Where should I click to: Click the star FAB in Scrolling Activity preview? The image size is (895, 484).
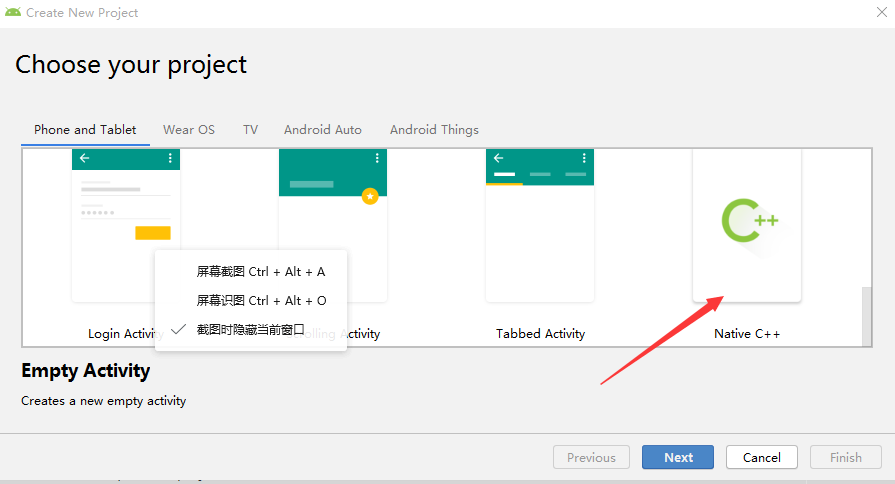tap(370, 196)
